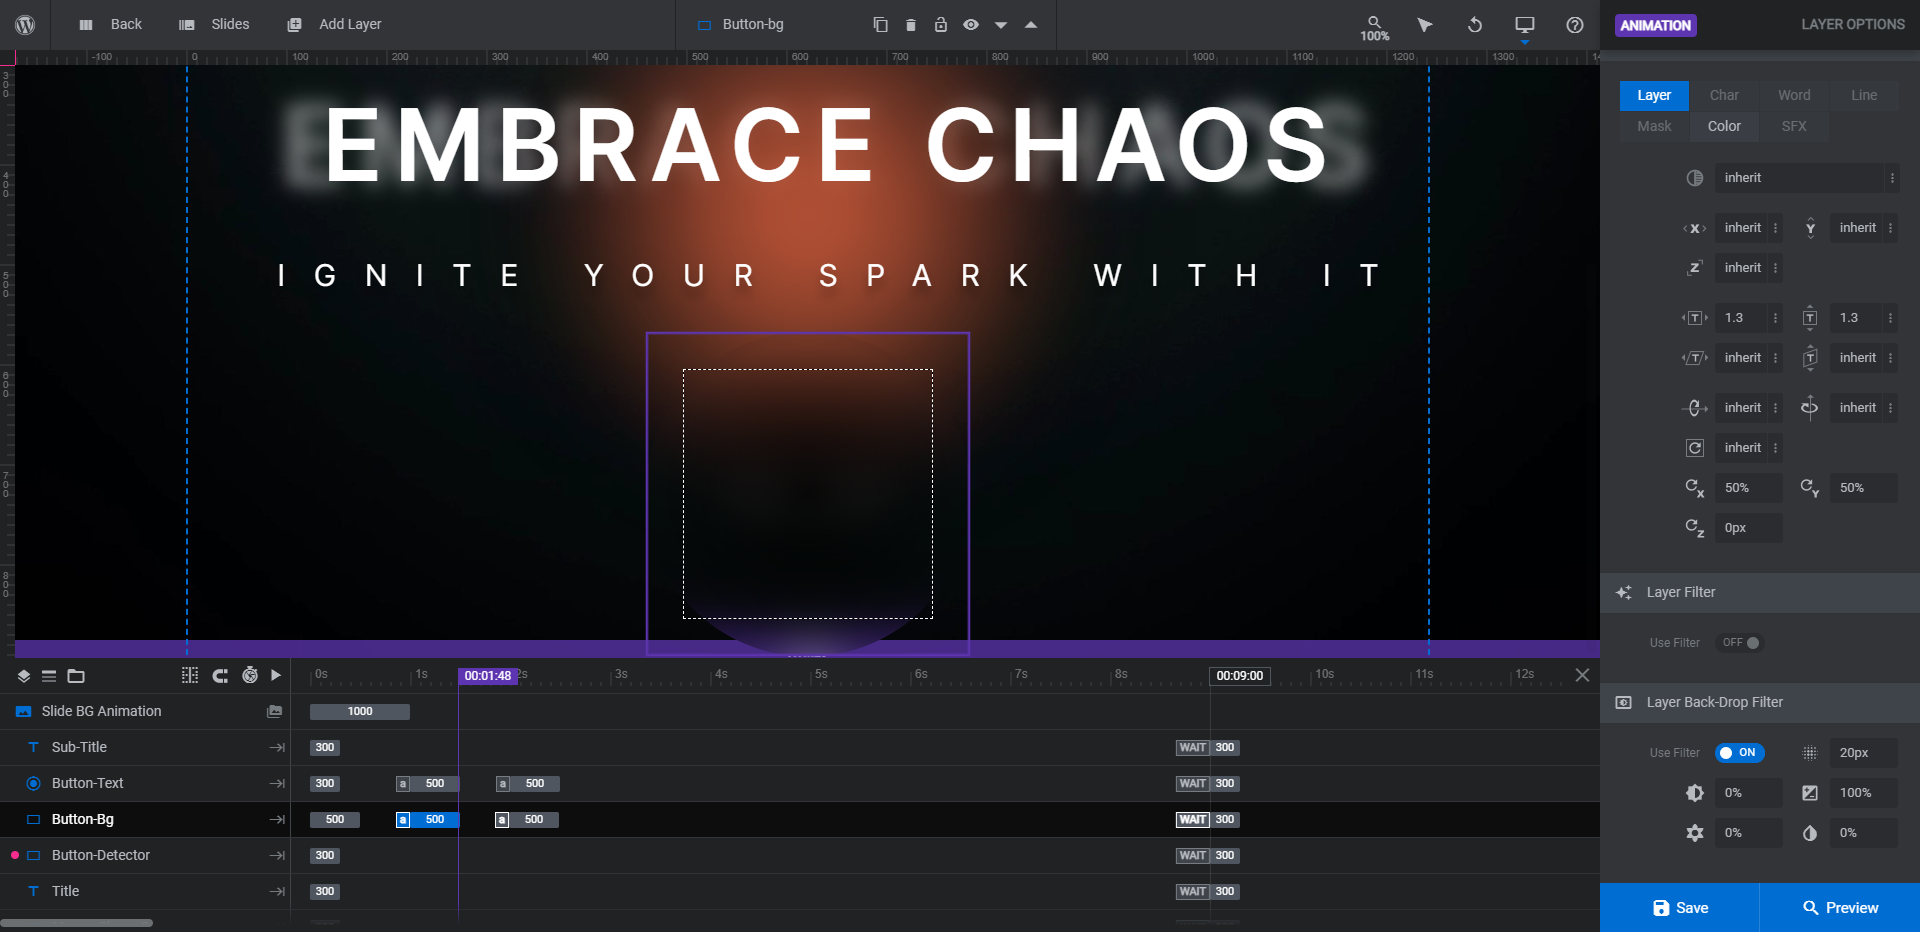The height and width of the screenshot is (932, 1920).
Task: Select the Slide BG Animation row
Action: pos(145,711)
